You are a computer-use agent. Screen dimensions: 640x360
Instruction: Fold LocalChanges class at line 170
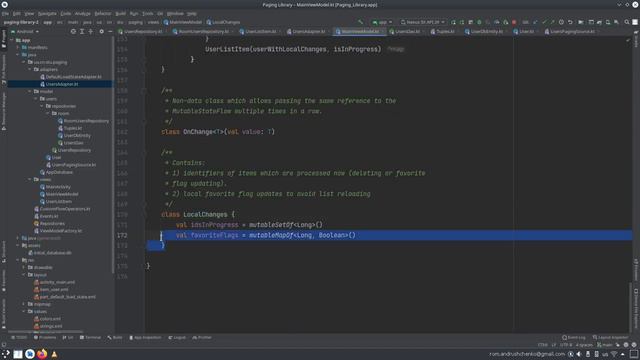pyautogui.click(x=144, y=215)
